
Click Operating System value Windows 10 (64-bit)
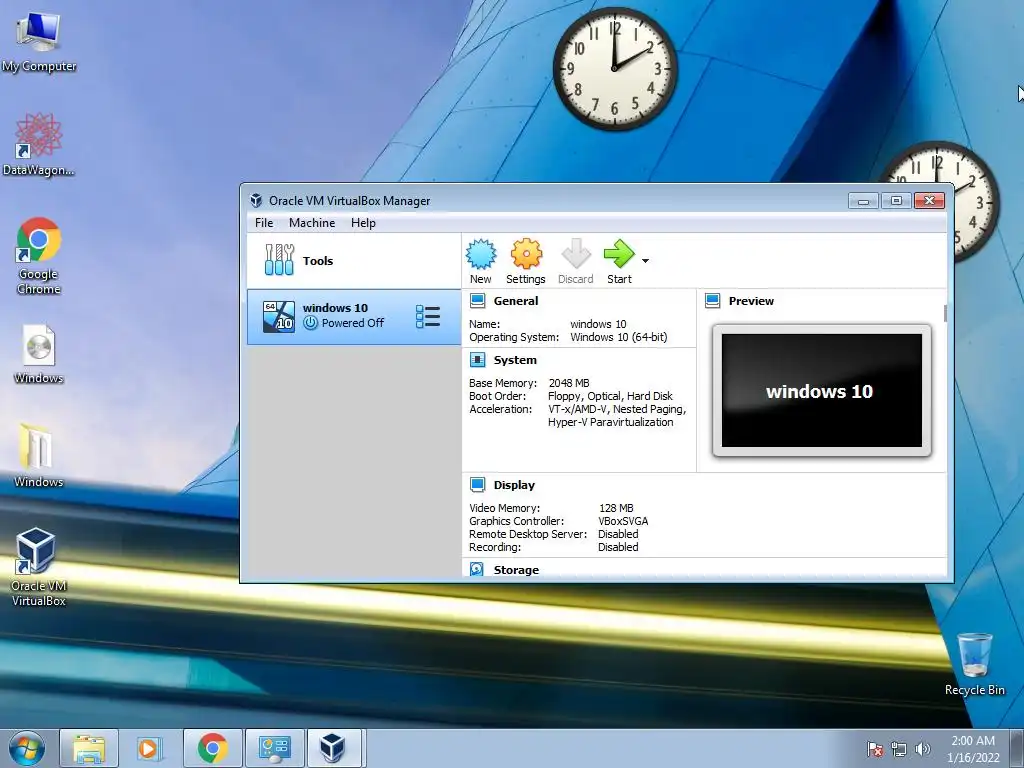point(618,337)
